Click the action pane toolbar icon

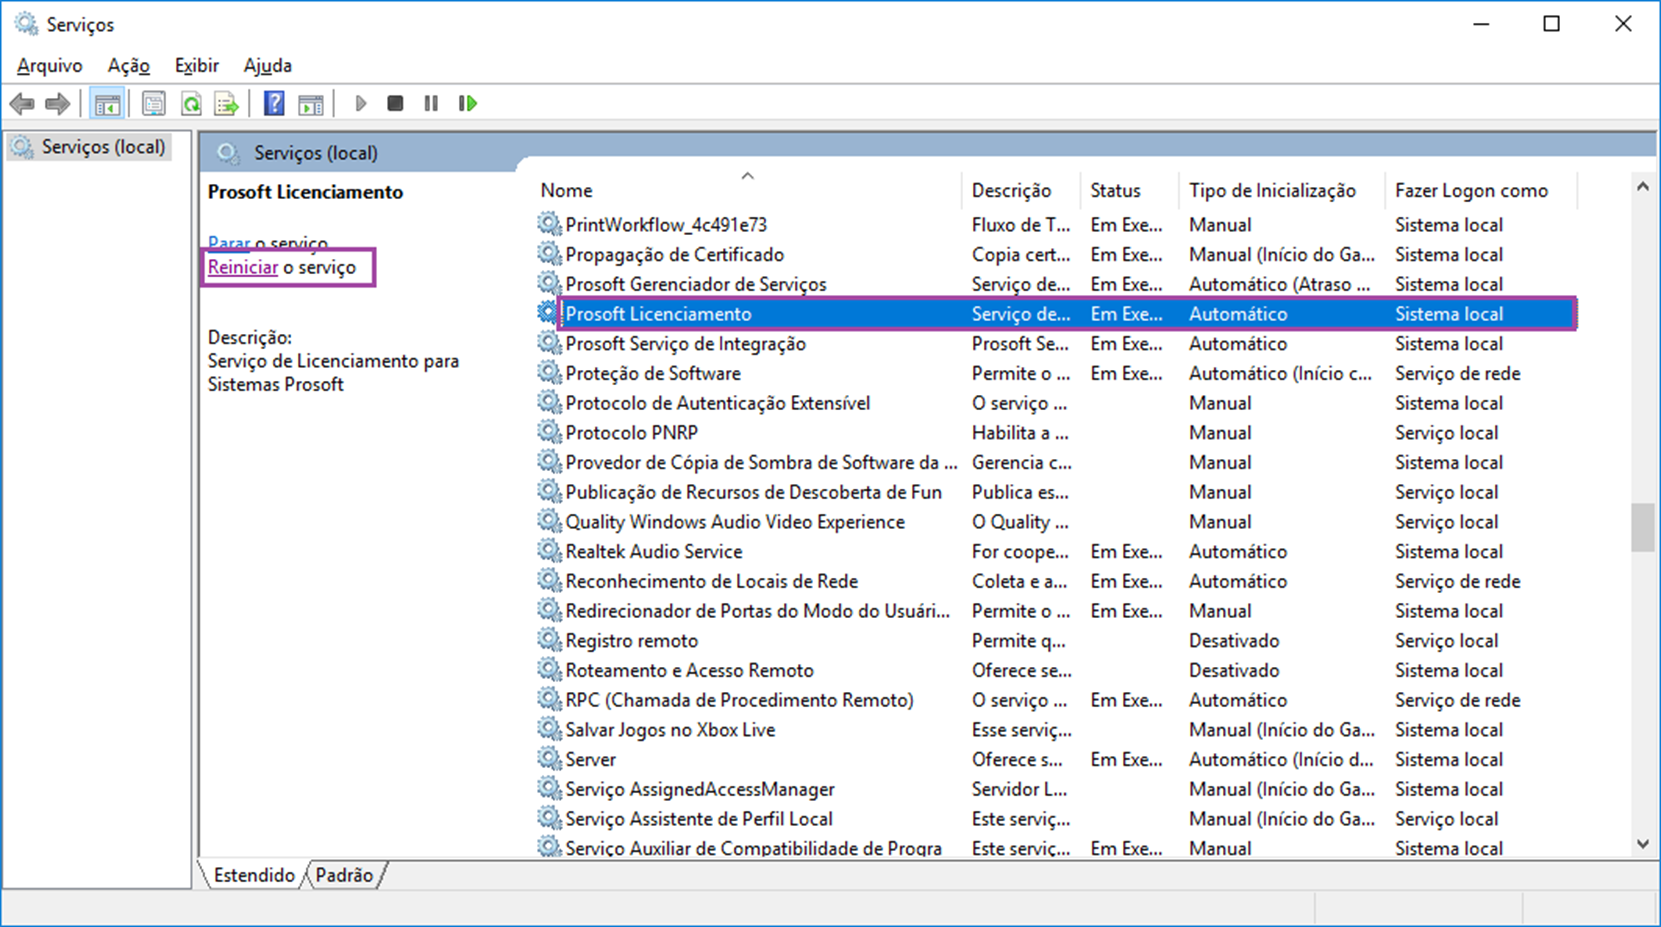[311, 103]
